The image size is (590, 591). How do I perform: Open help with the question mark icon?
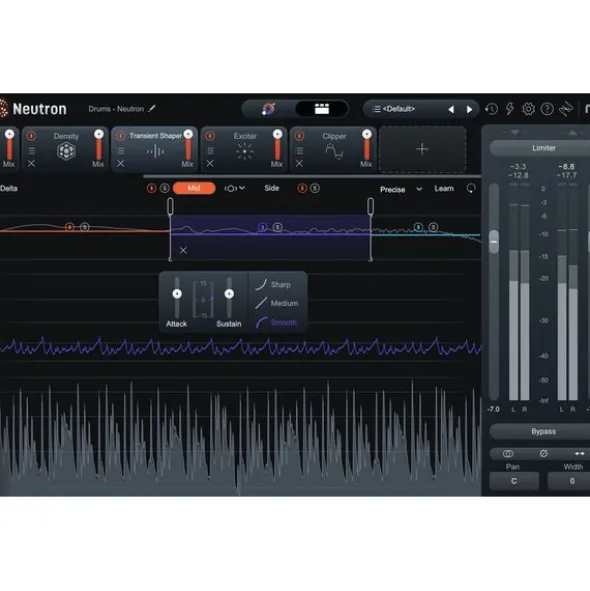point(547,109)
